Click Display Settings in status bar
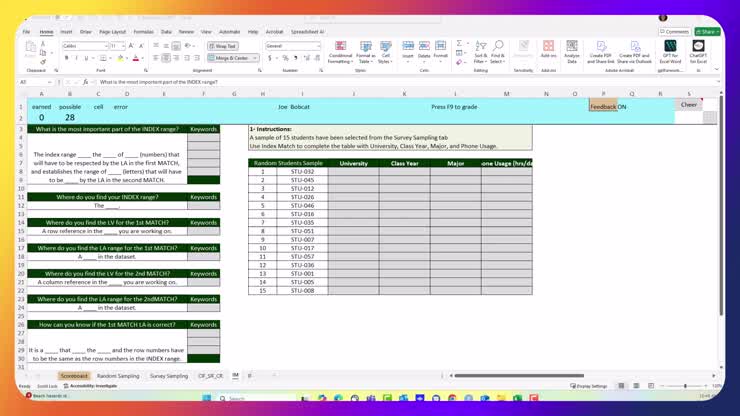 [x=589, y=386]
